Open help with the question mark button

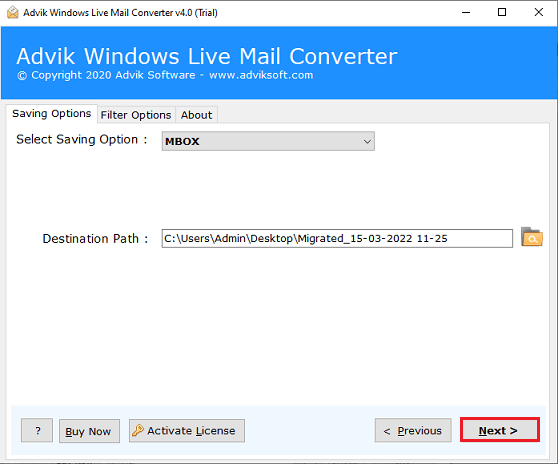37,431
